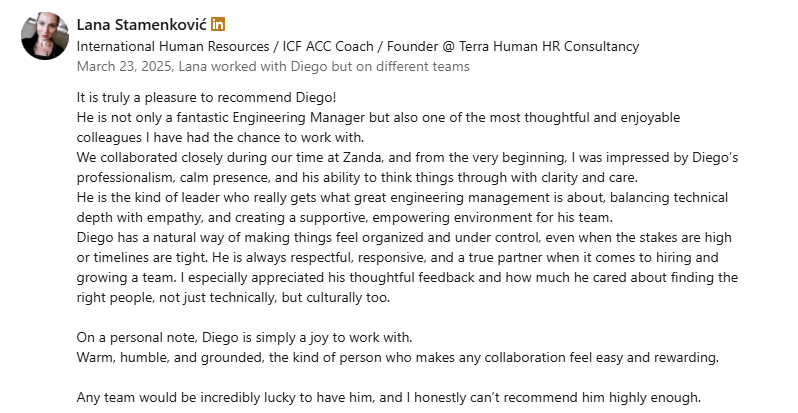Select the Terra Human HR Consultancy text
Screen dimensions: 798x413
(x=549, y=46)
